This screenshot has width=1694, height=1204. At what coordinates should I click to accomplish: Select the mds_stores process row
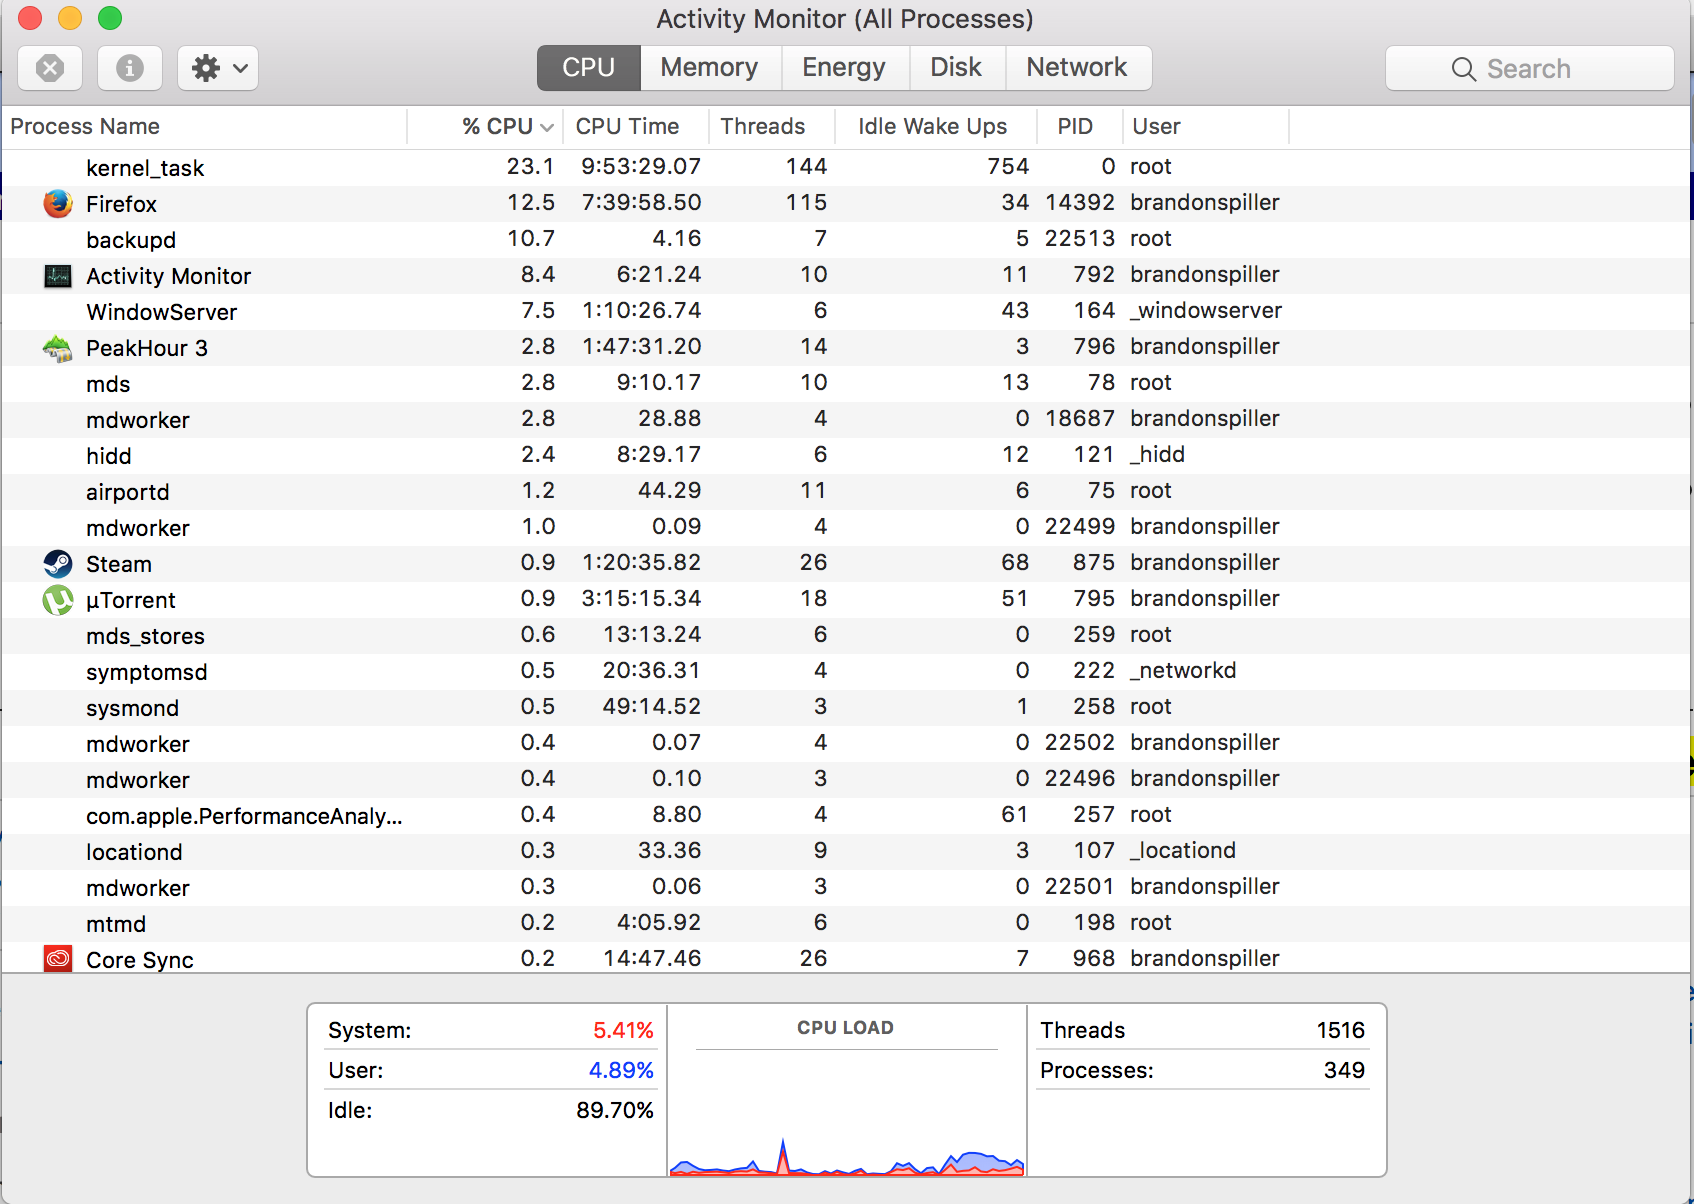point(846,635)
